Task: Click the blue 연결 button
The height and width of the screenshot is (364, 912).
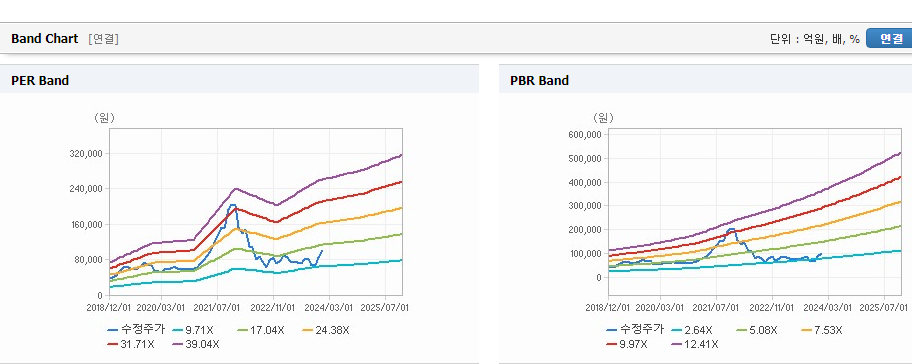Action: (889, 38)
